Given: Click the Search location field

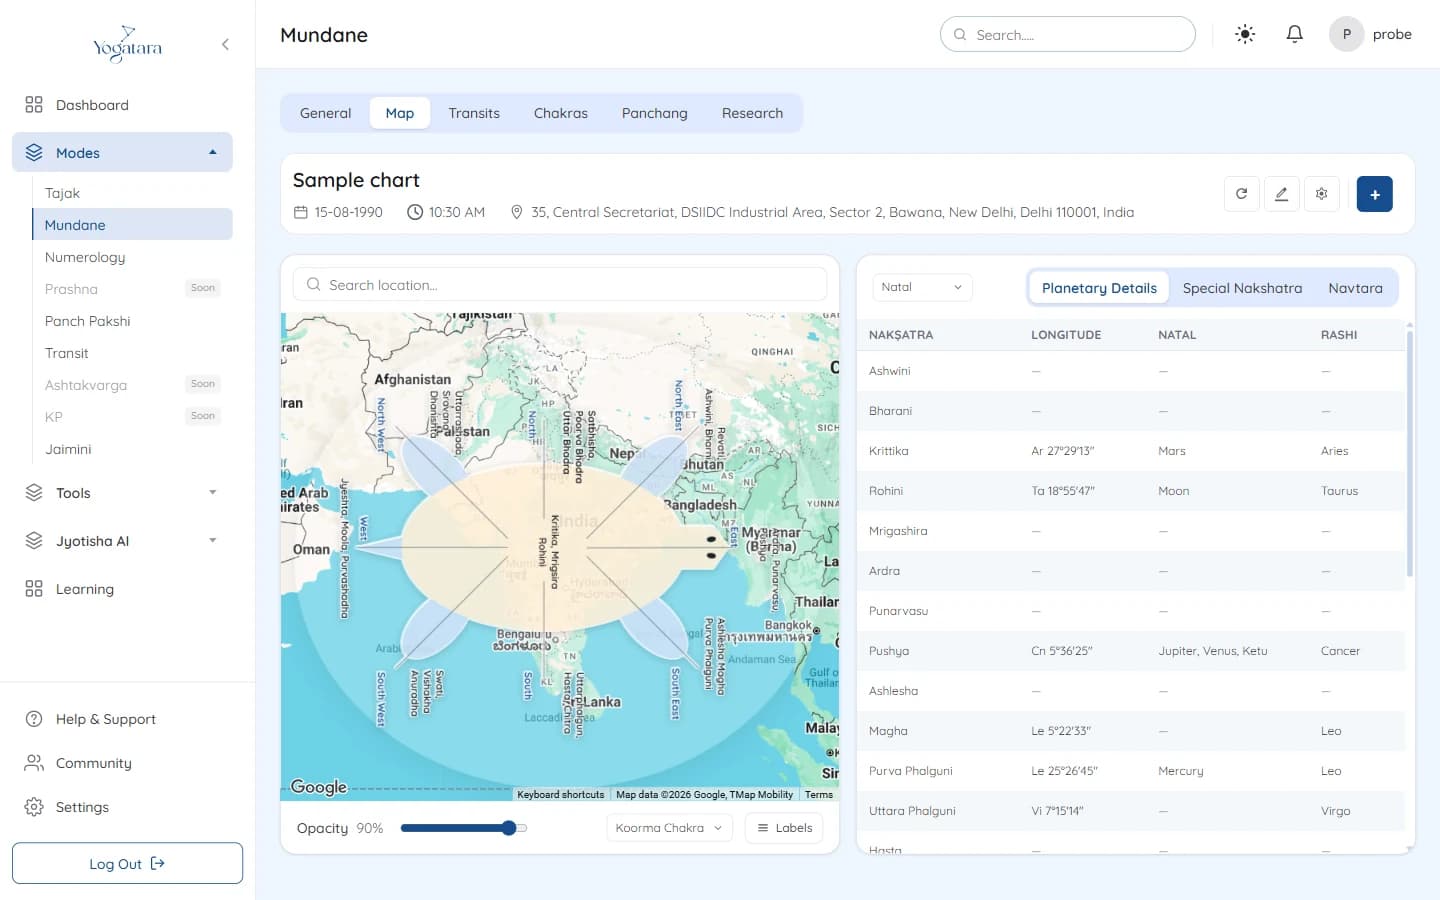Looking at the screenshot, I should pyautogui.click(x=559, y=284).
